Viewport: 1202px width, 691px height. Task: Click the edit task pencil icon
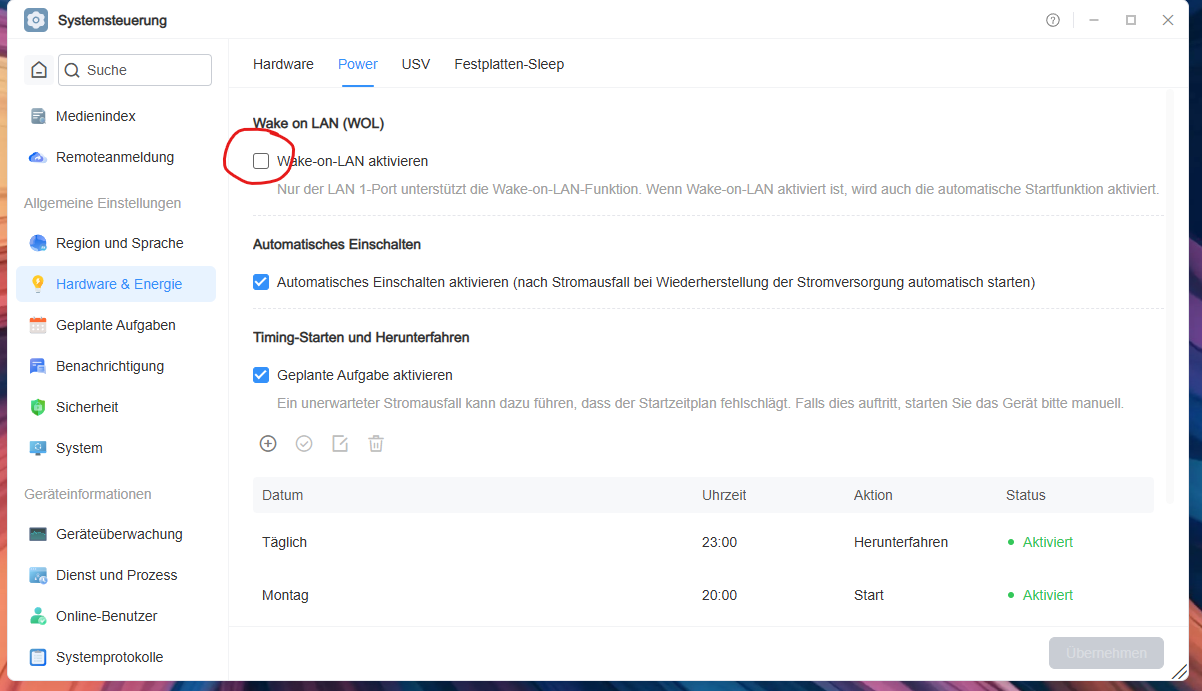(340, 443)
